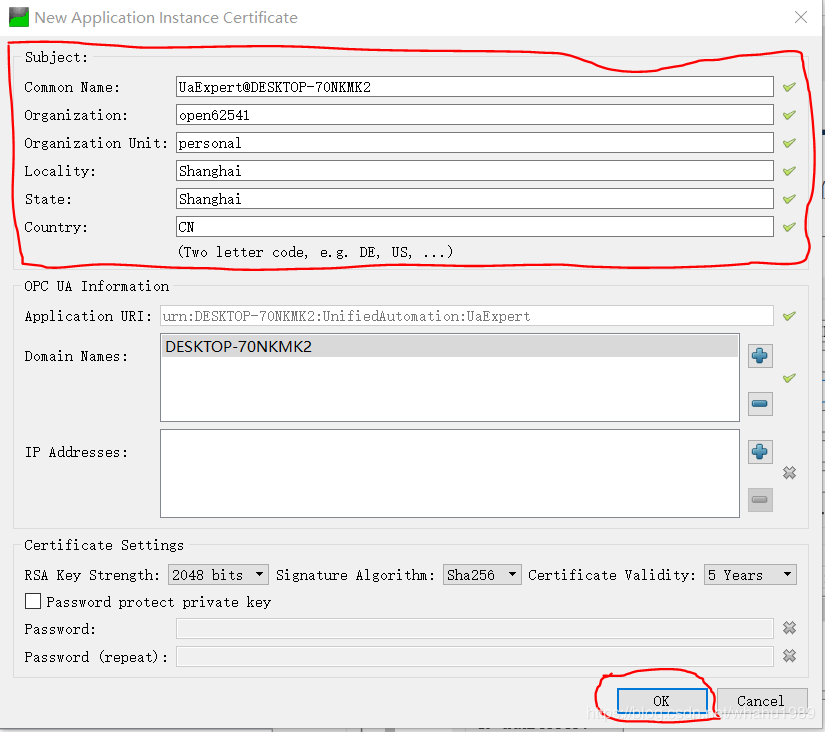Click the Password input field
The height and width of the screenshot is (732, 825).
[475, 628]
